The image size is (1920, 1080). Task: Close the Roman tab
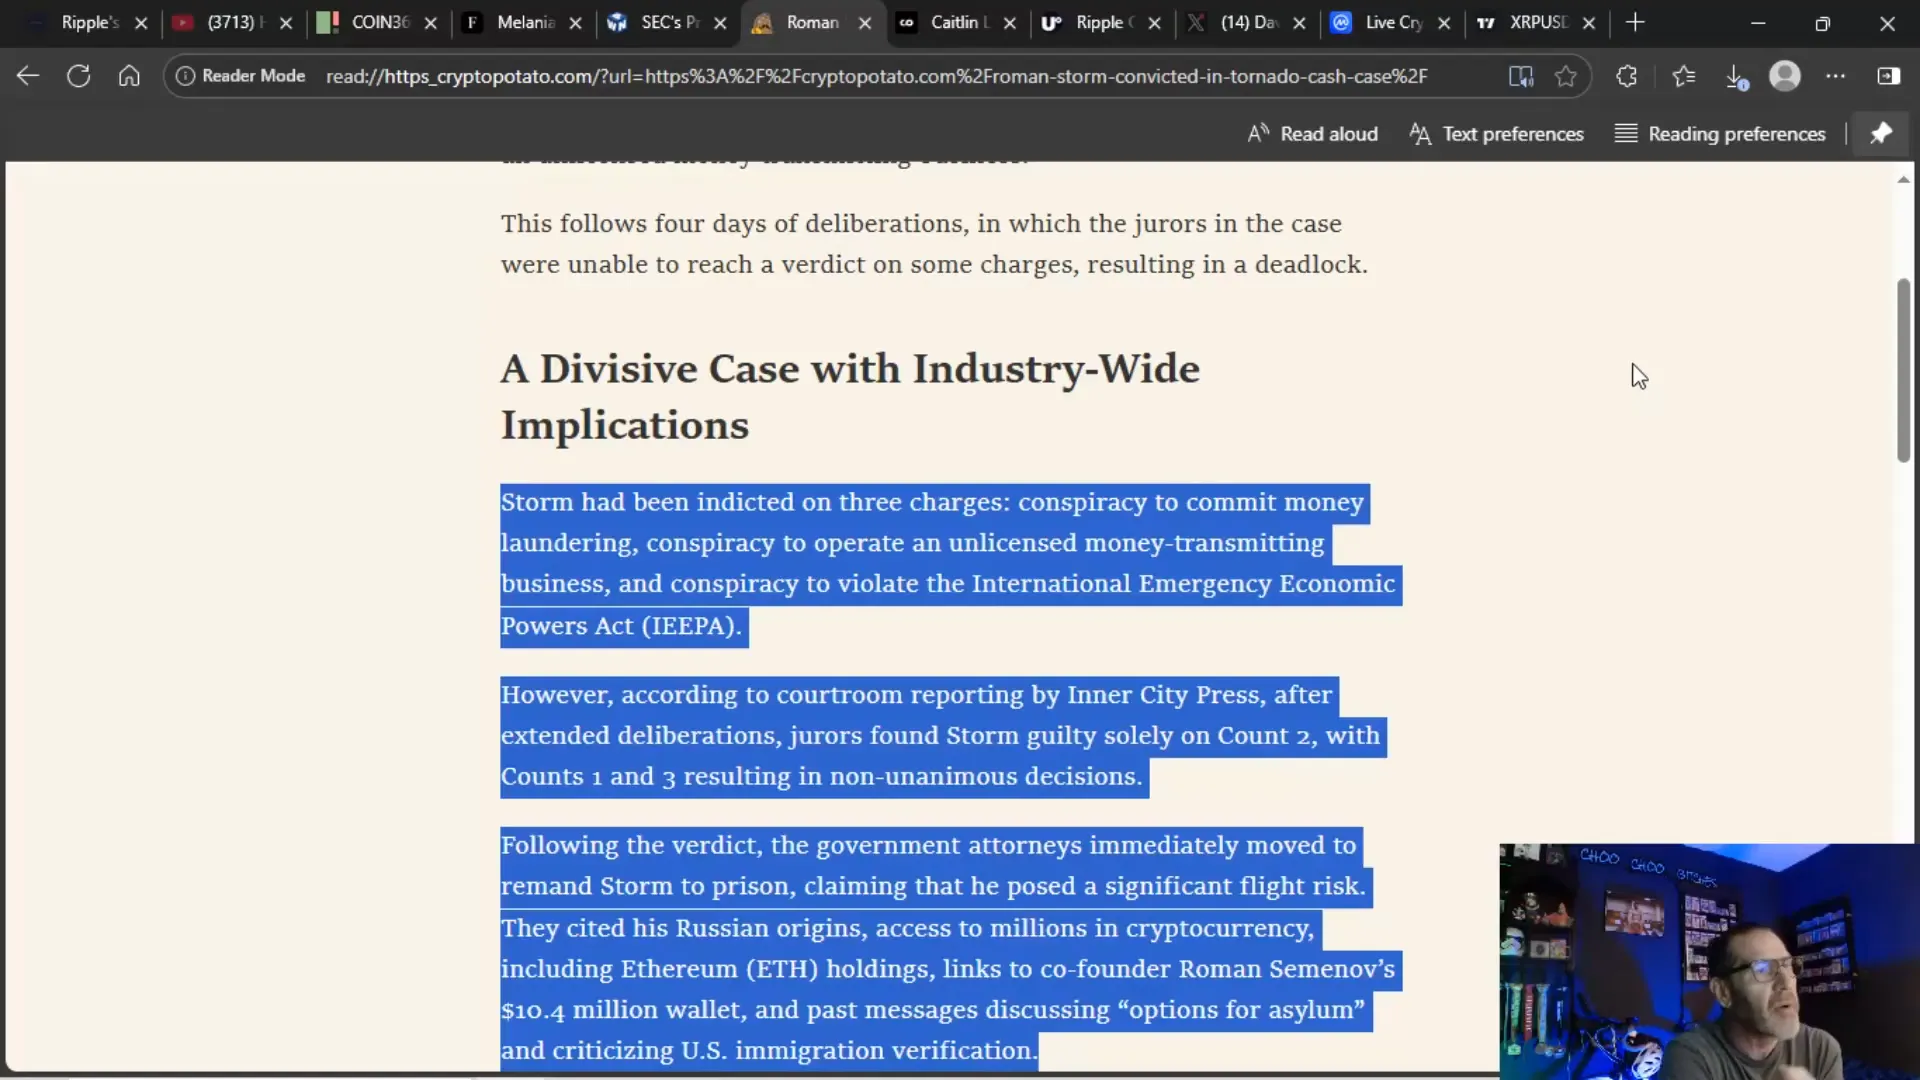tap(865, 23)
